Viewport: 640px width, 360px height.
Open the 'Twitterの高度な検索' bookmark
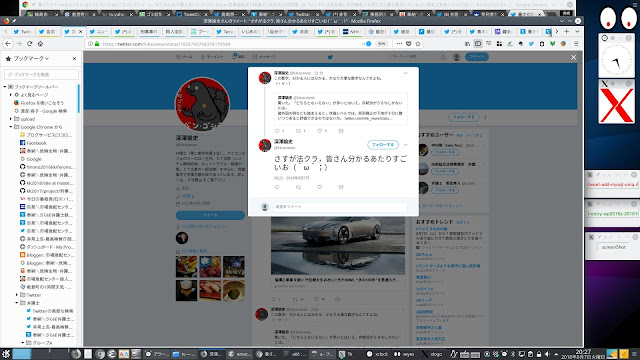pos(49,311)
